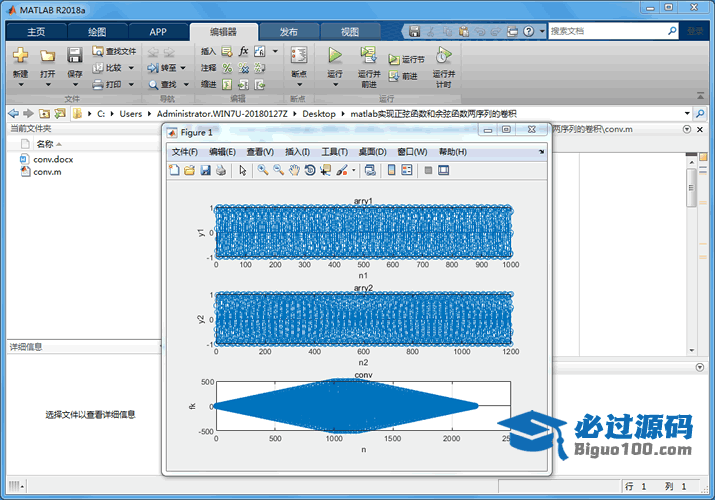This screenshot has width=715, height=500.
Task: Expand the Open (打开) dropdown arrow
Action: [48, 85]
